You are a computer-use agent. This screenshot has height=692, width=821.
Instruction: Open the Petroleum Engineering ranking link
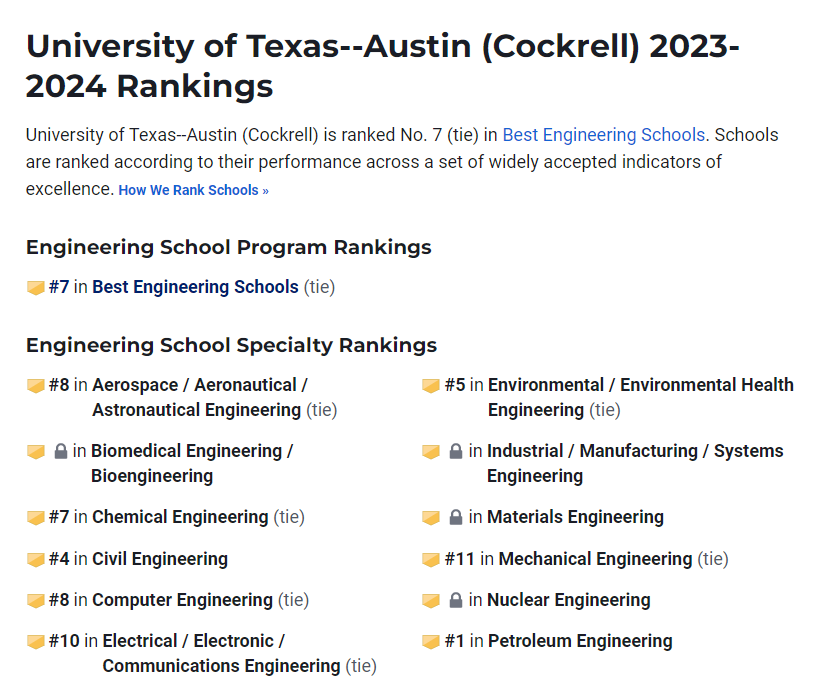pos(580,641)
